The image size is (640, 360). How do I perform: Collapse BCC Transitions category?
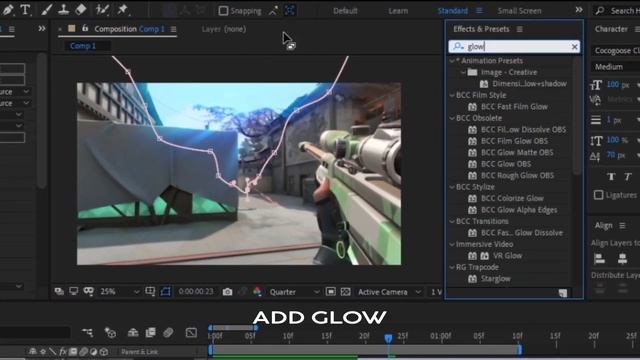click(452, 221)
